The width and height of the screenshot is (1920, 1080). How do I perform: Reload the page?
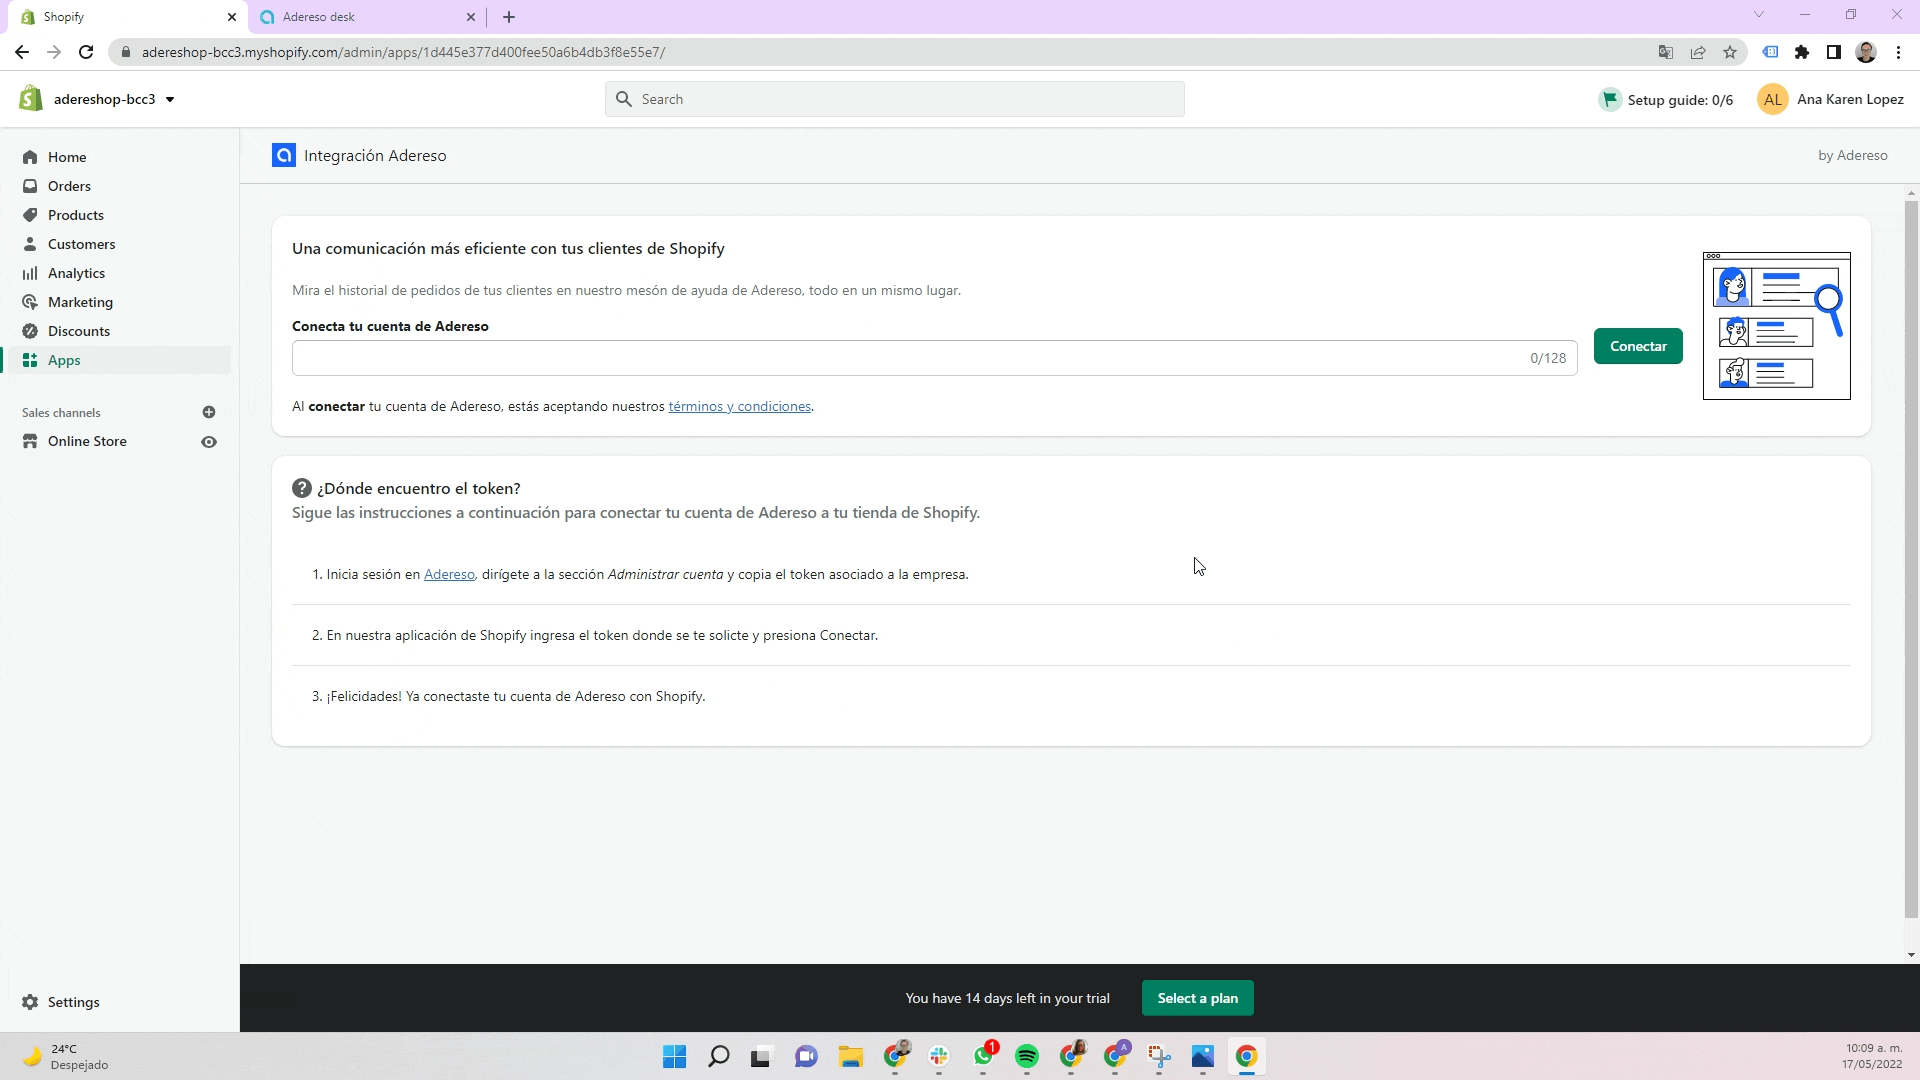tap(86, 52)
